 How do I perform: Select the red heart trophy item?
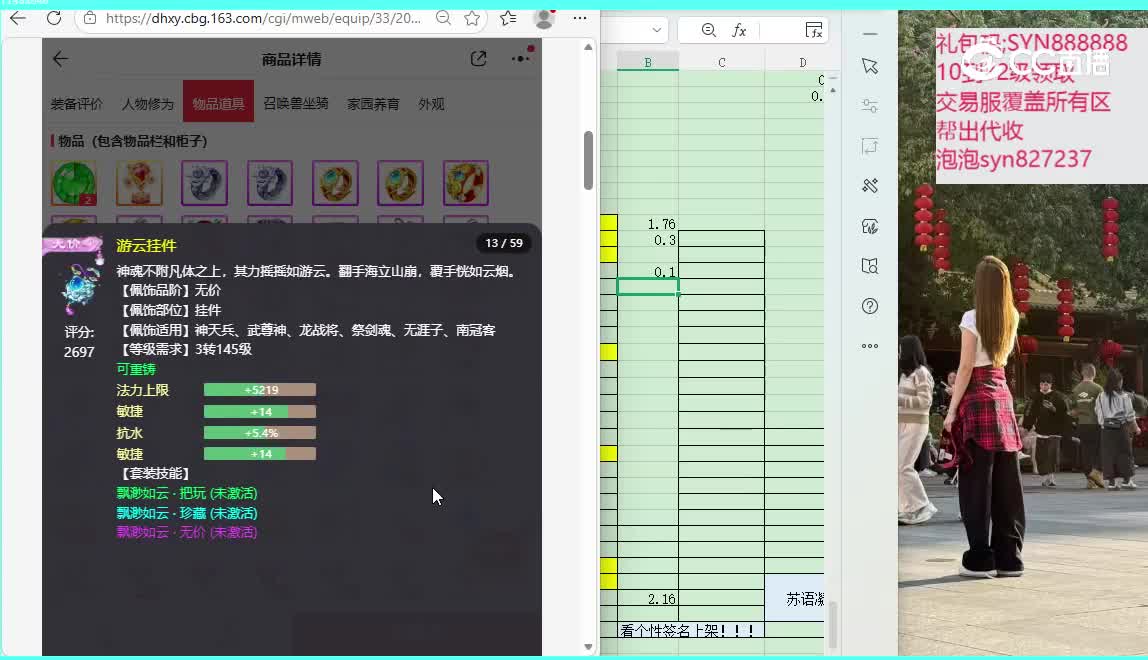[139, 183]
